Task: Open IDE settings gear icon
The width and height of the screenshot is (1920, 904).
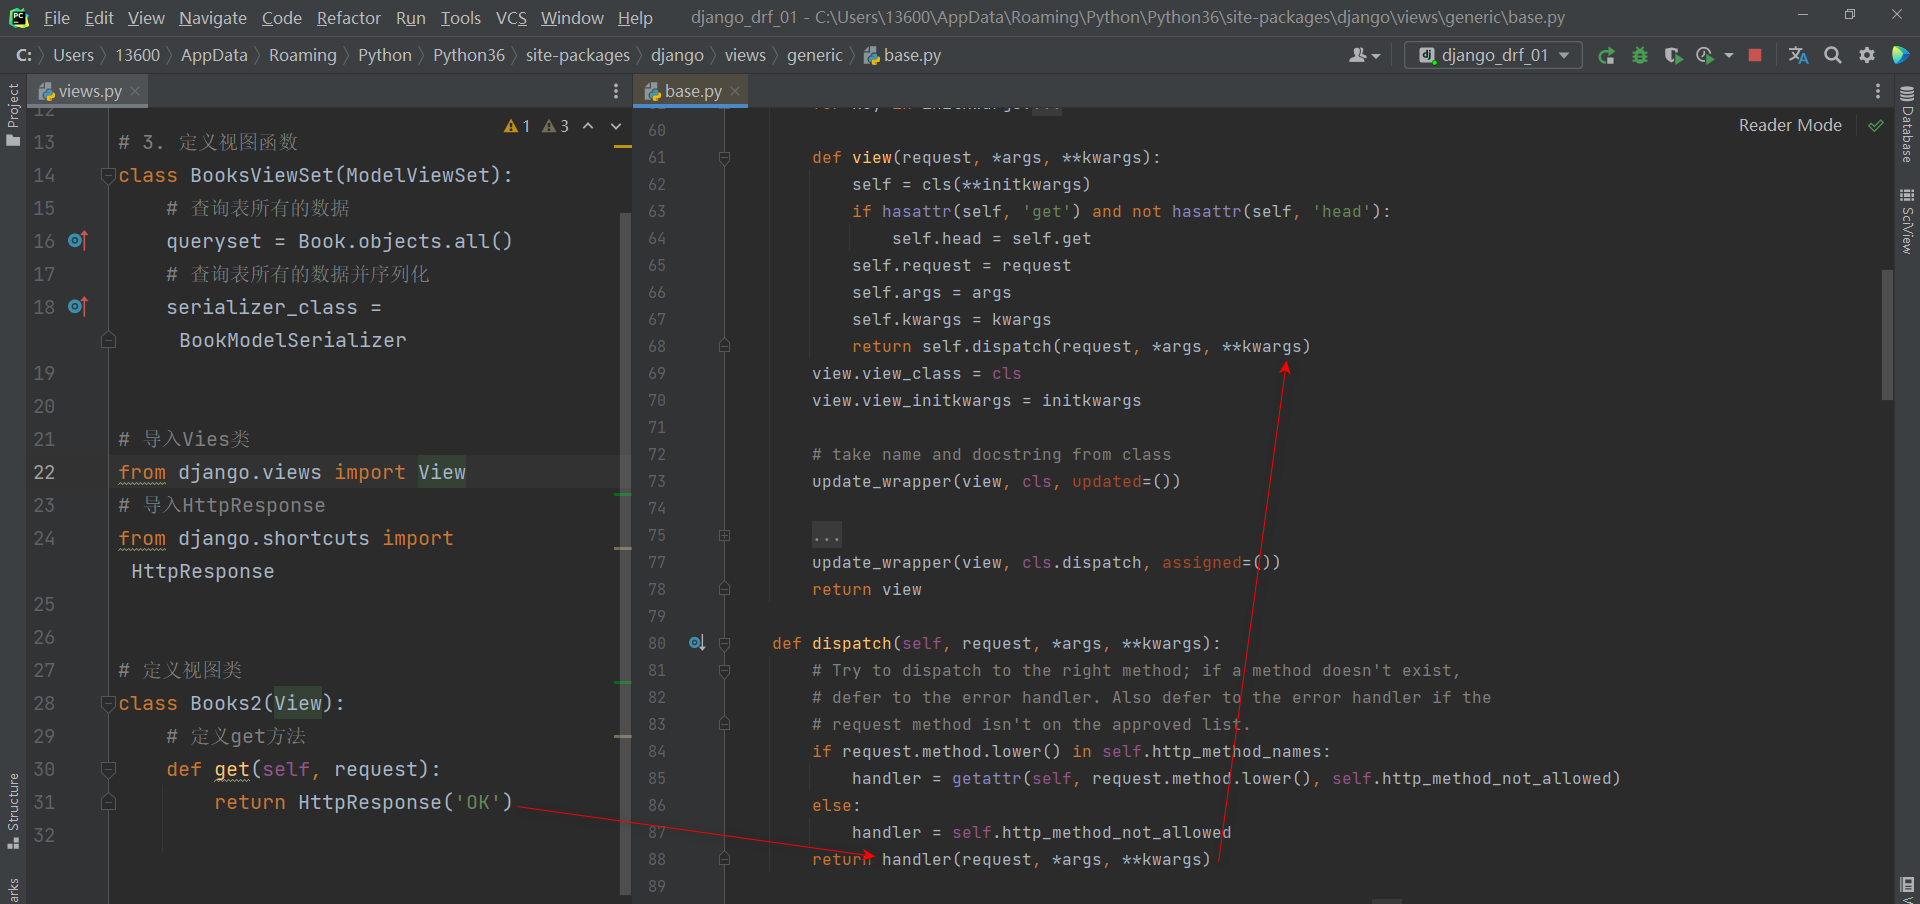Action: pyautogui.click(x=1866, y=56)
